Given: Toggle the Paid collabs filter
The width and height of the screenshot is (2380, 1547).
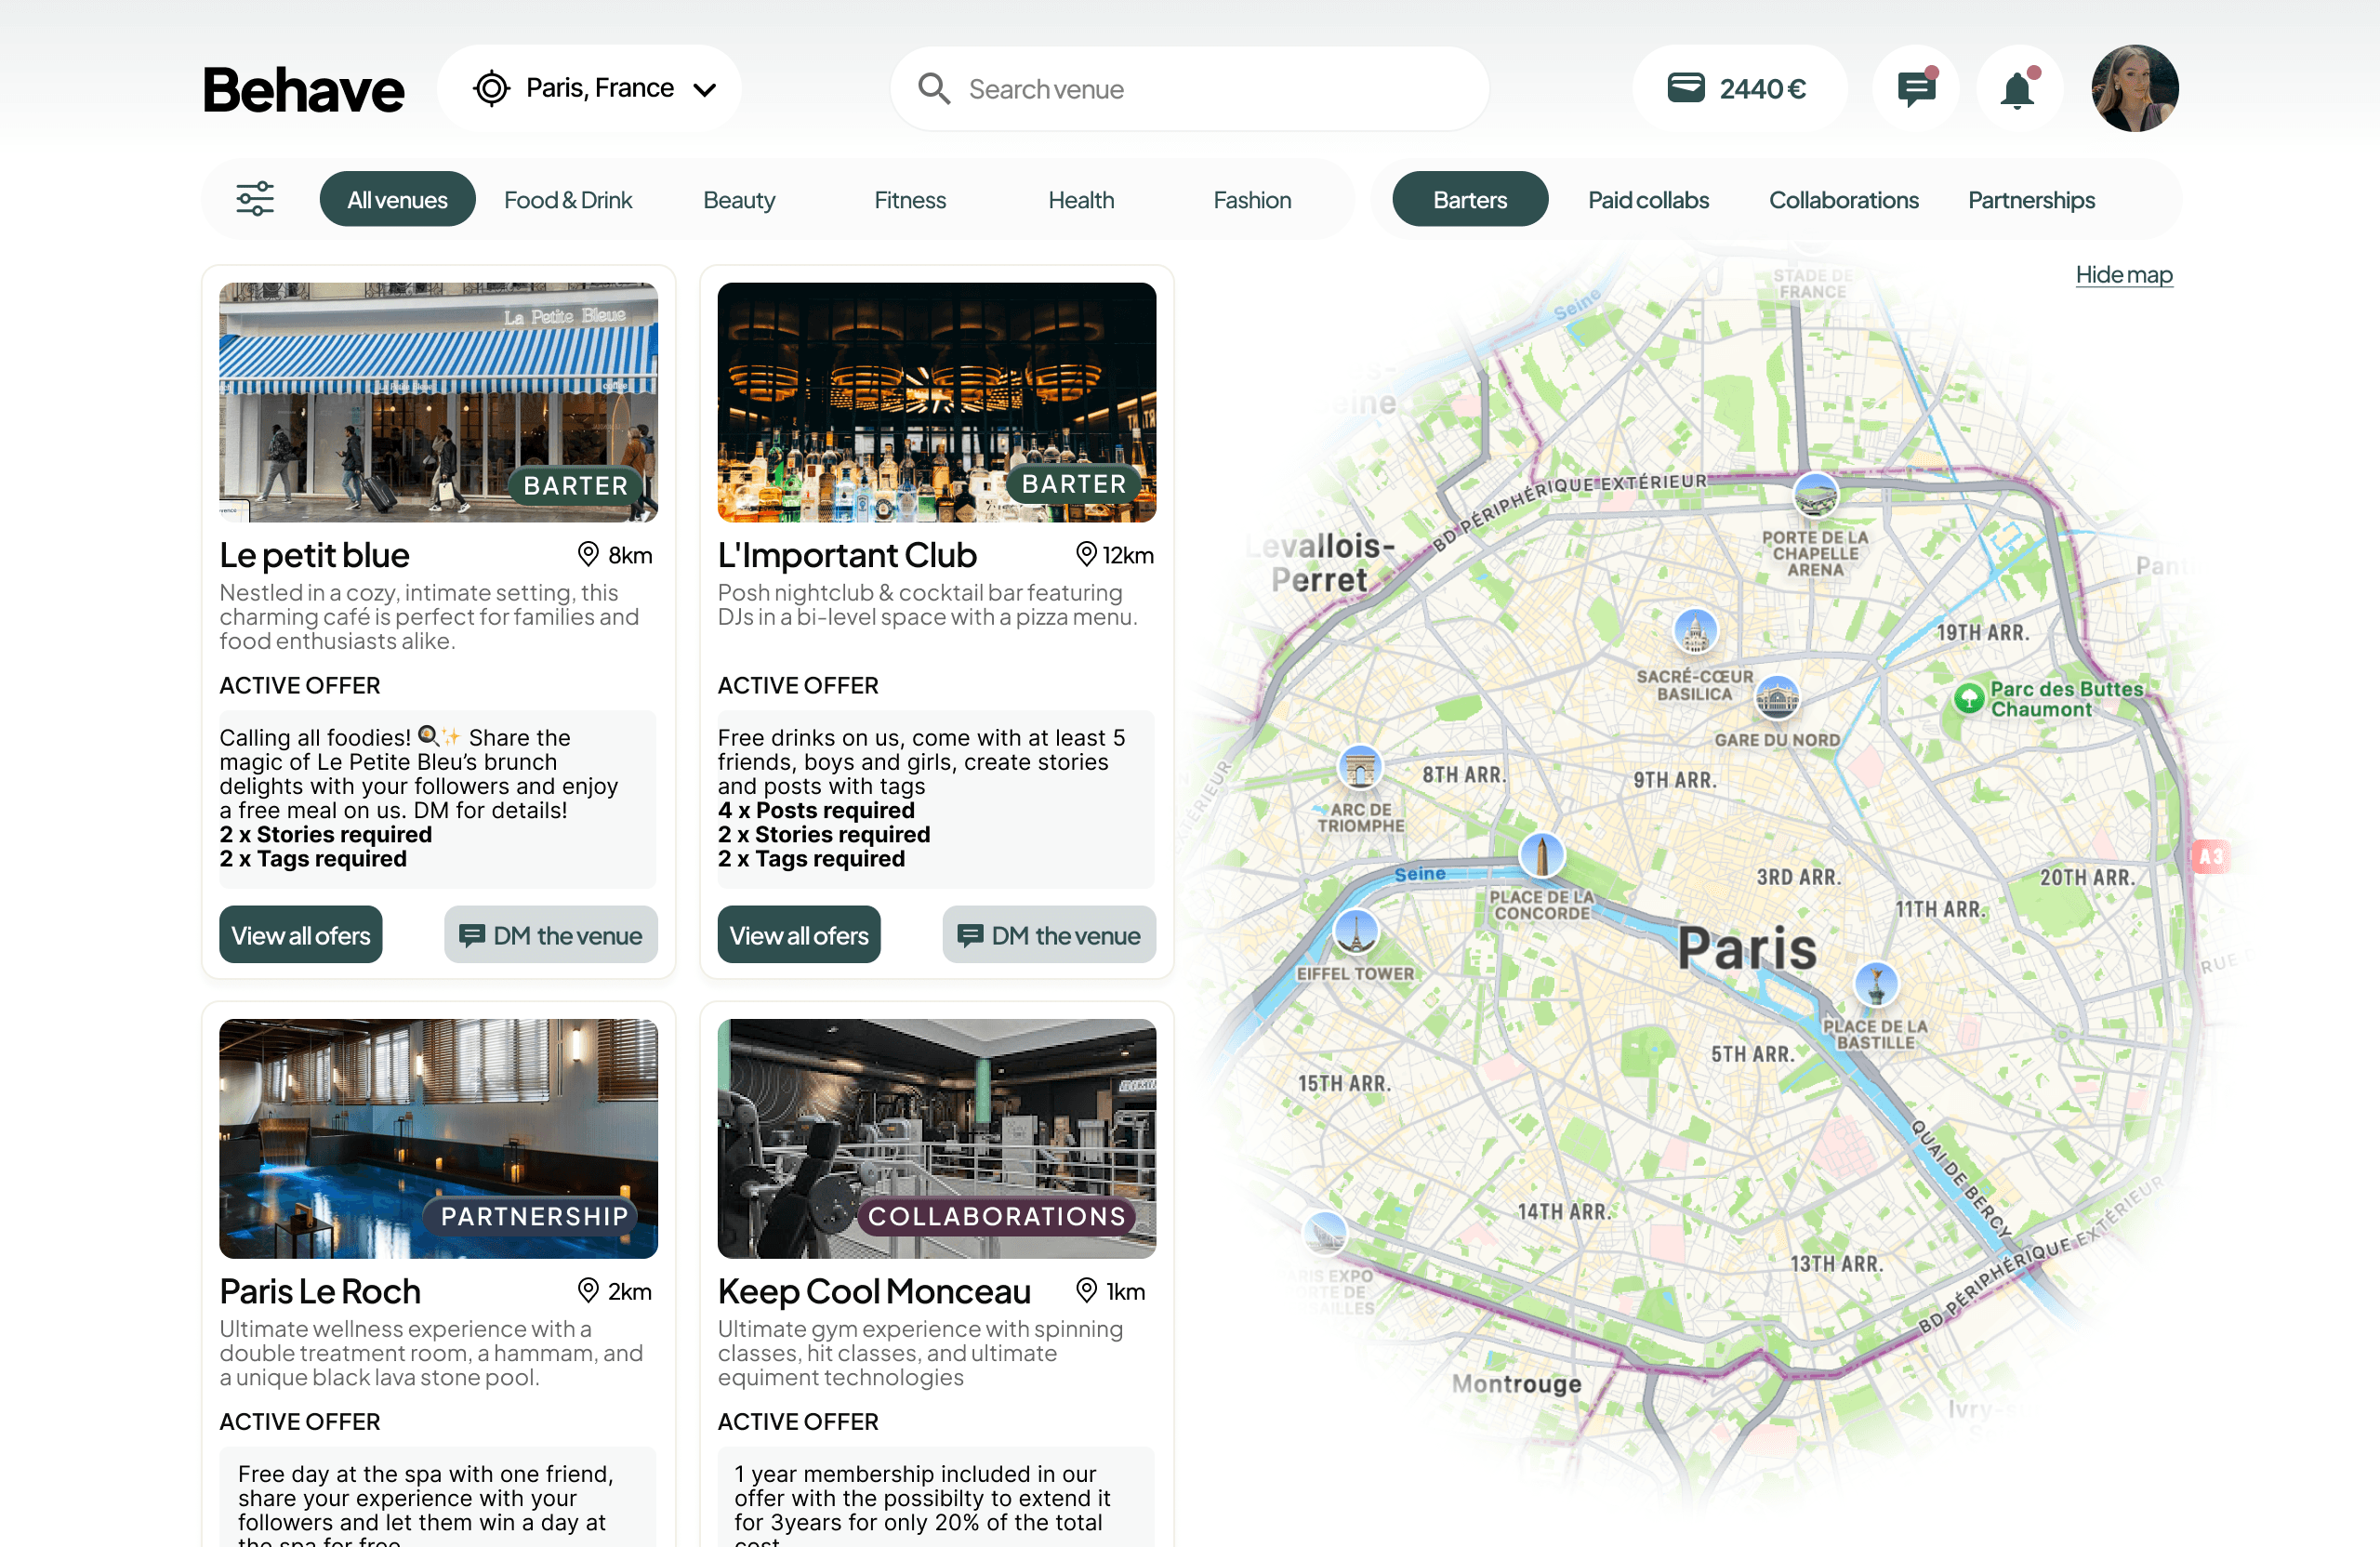Looking at the screenshot, I should click(1648, 199).
